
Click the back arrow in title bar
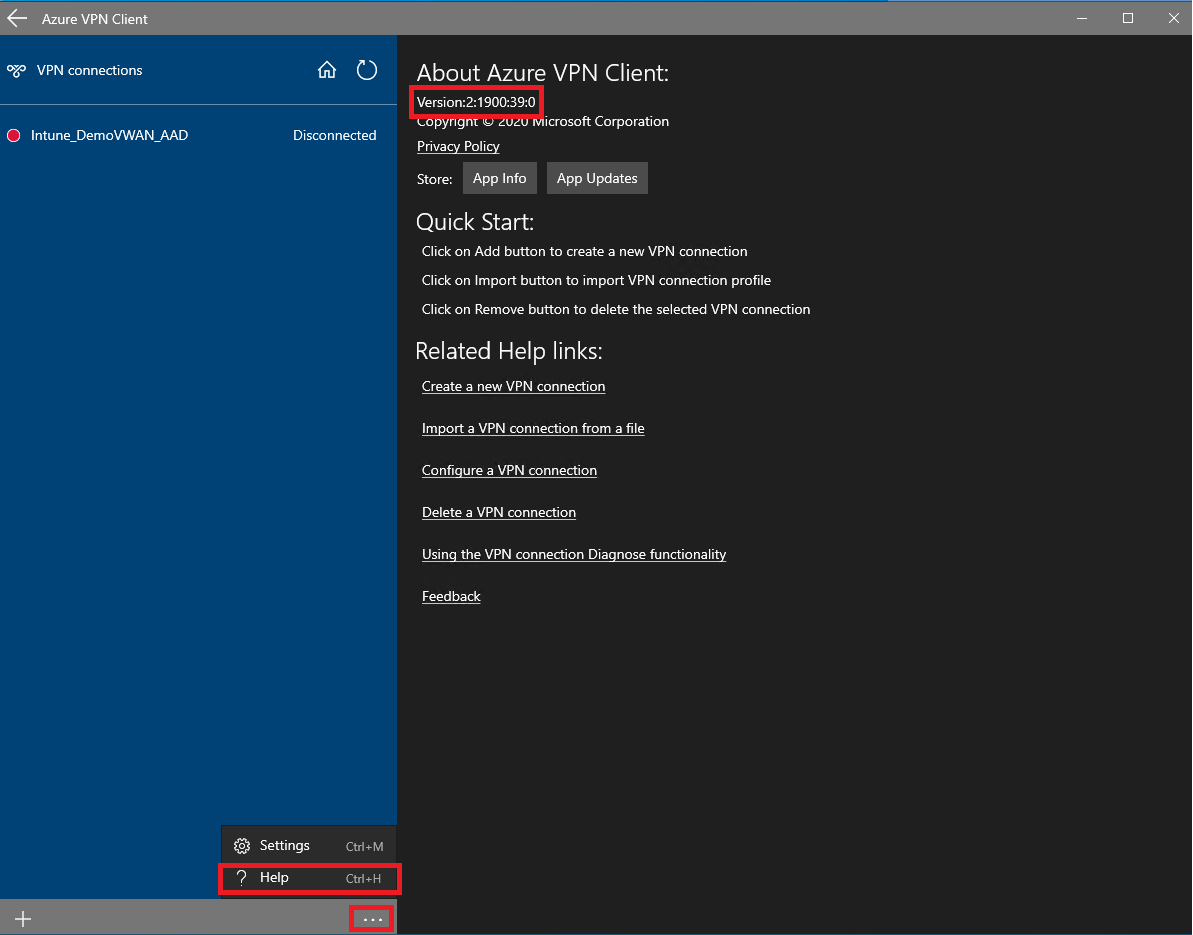pyautogui.click(x=17, y=18)
